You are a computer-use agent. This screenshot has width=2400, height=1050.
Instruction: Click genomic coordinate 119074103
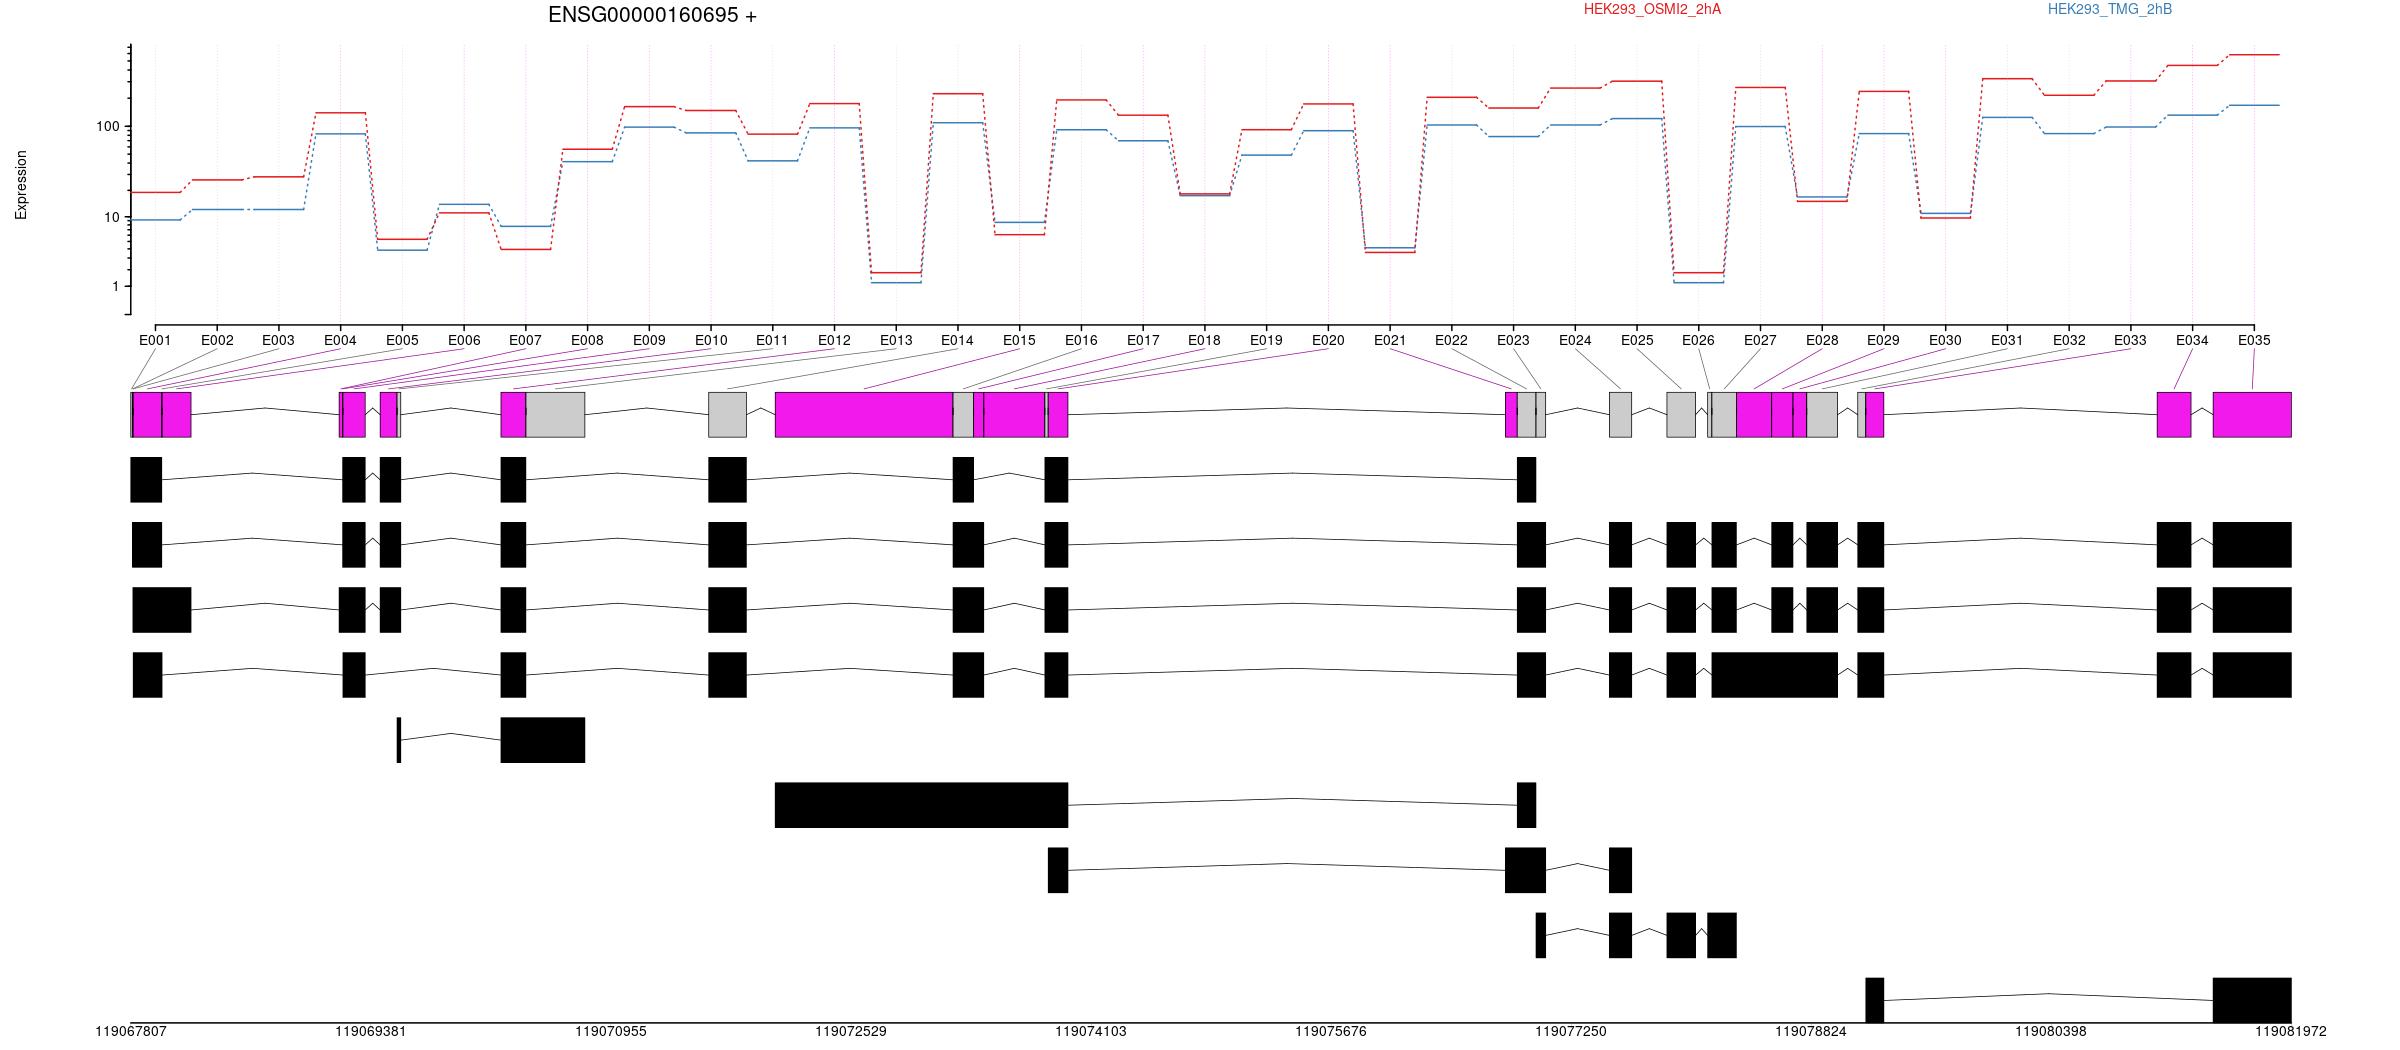tap(1091, 1031)
